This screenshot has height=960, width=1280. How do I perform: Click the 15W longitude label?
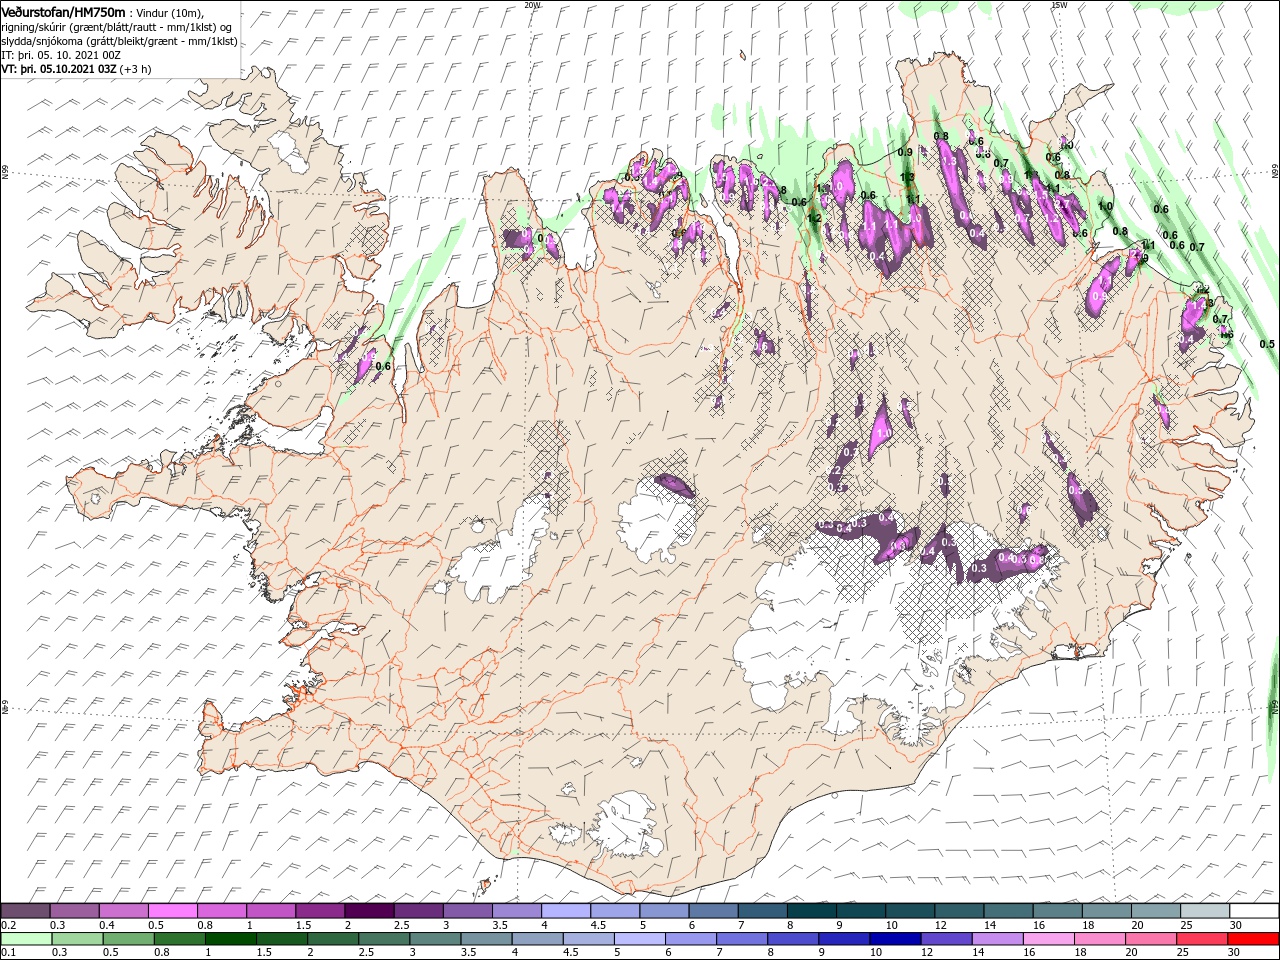pos(1059,5)
